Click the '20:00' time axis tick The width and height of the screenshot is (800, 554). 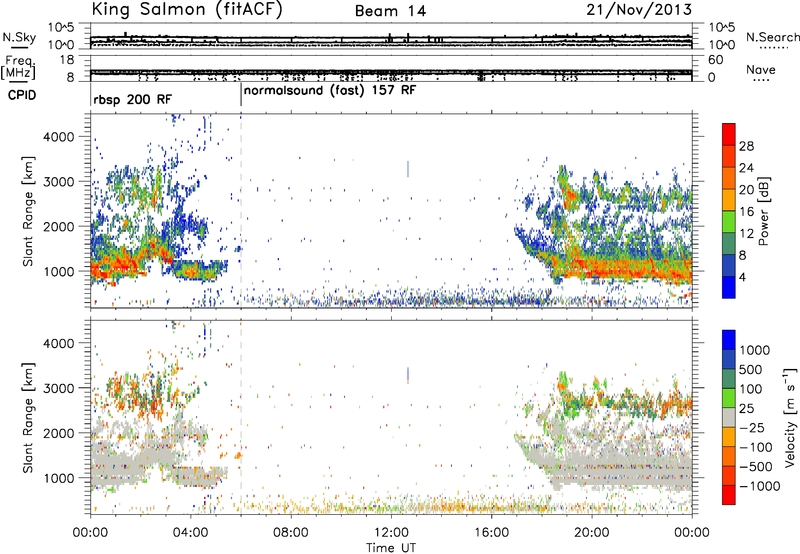[591, 533]
